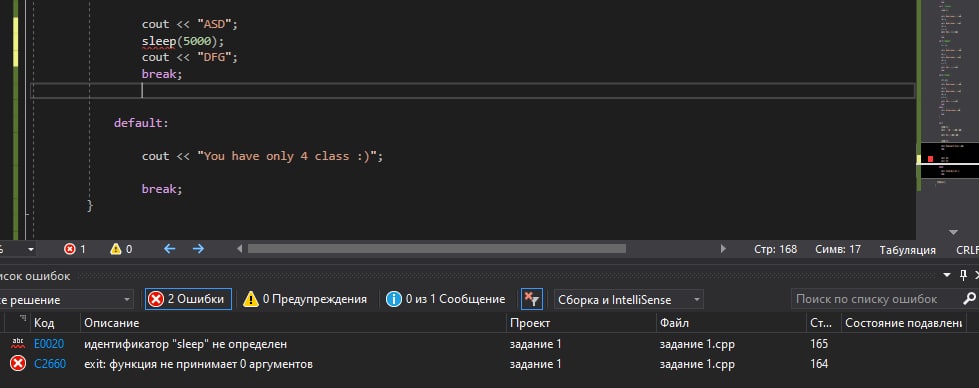The height and width of the screenshot is (388, 979).
Task: Navigate forward with the right arrow
Action: point(199,249)
